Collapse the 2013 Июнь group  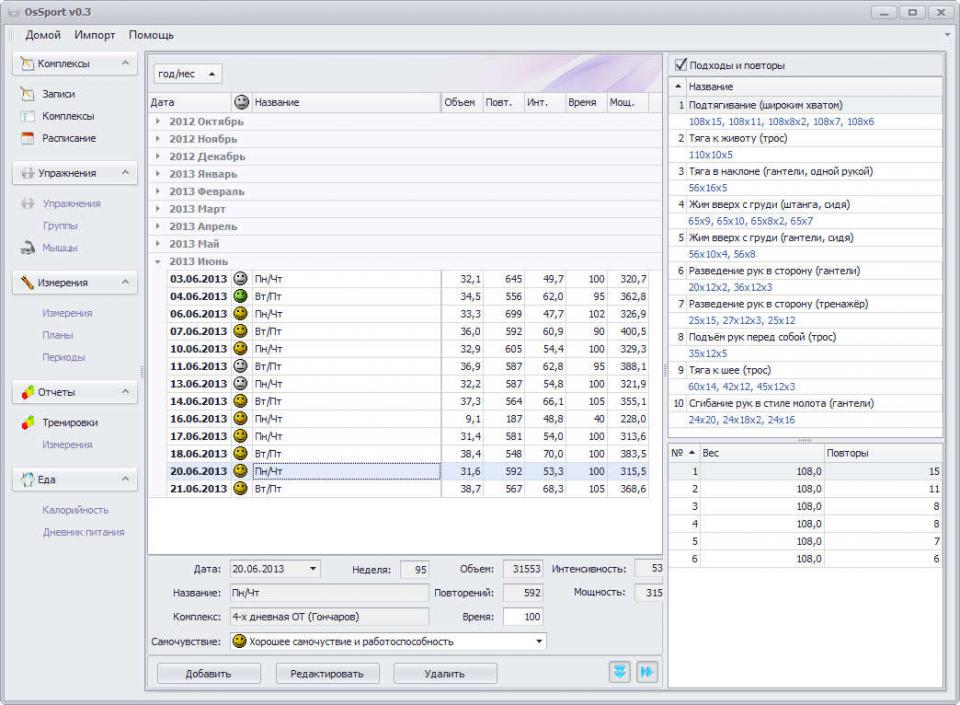pyautogui.click(x=157, y=261)
